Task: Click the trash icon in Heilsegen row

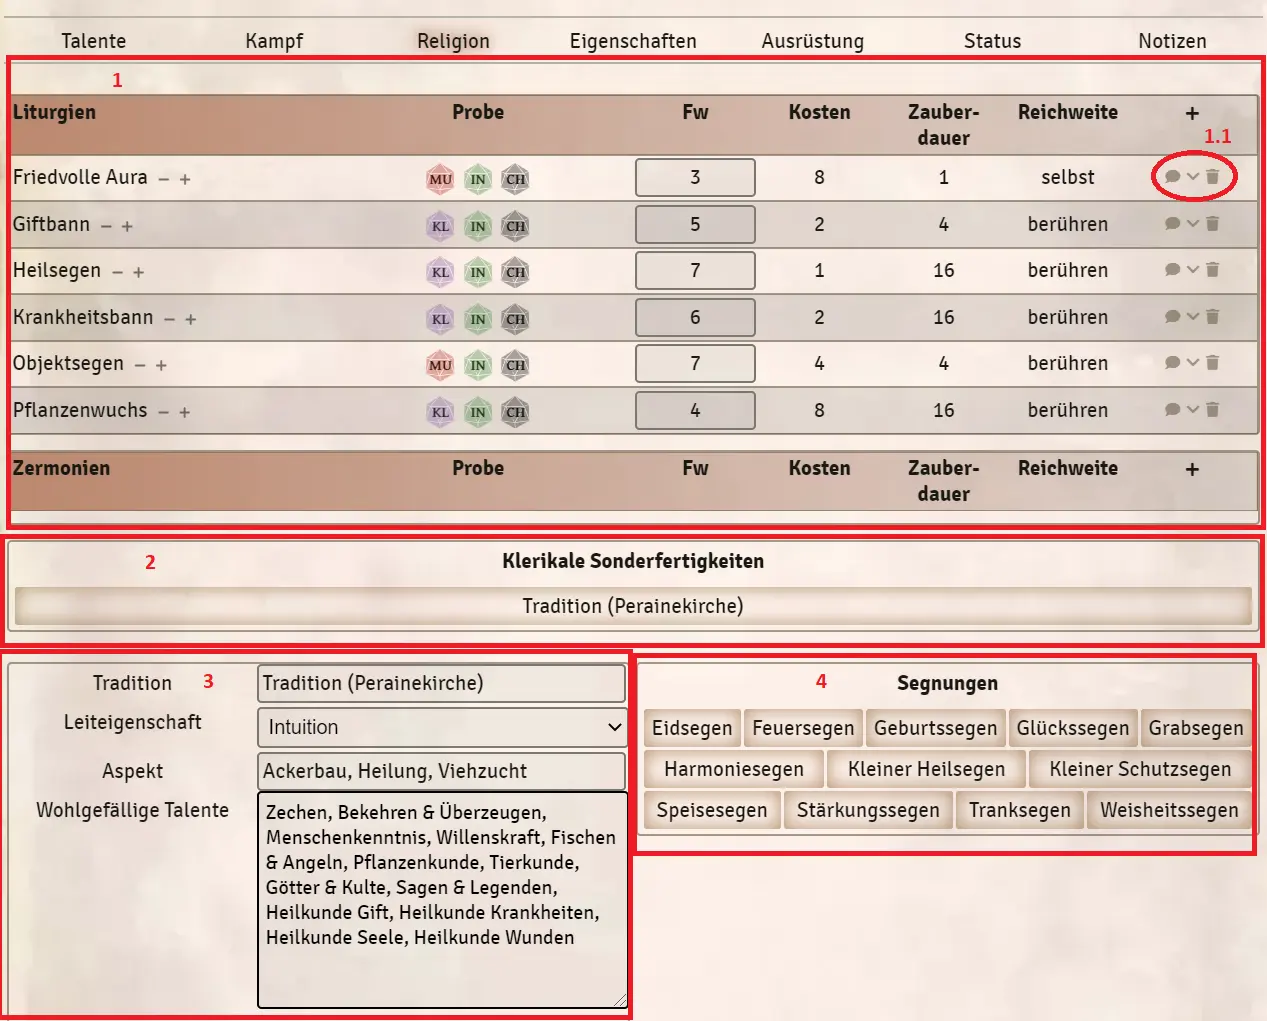Action: pyautogui.click(x=1212, y=270)
